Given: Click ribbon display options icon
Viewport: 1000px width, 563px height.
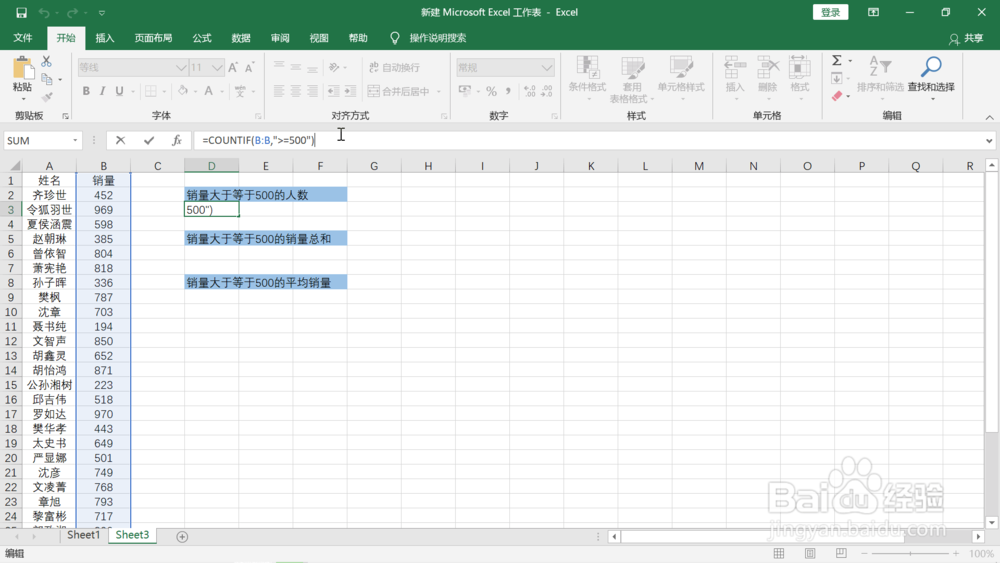Looking at the screenshot, I should point(873,12).
